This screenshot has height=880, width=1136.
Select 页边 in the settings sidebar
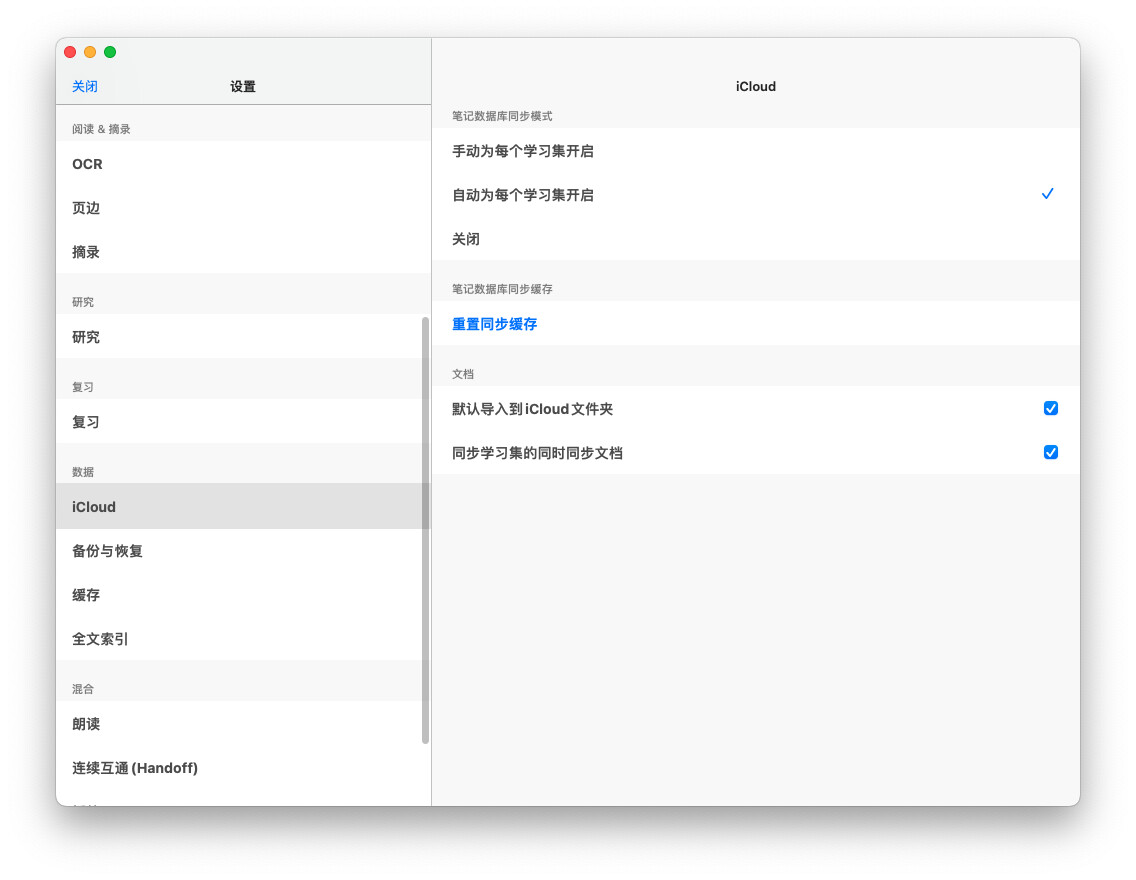tap(86, 208)
